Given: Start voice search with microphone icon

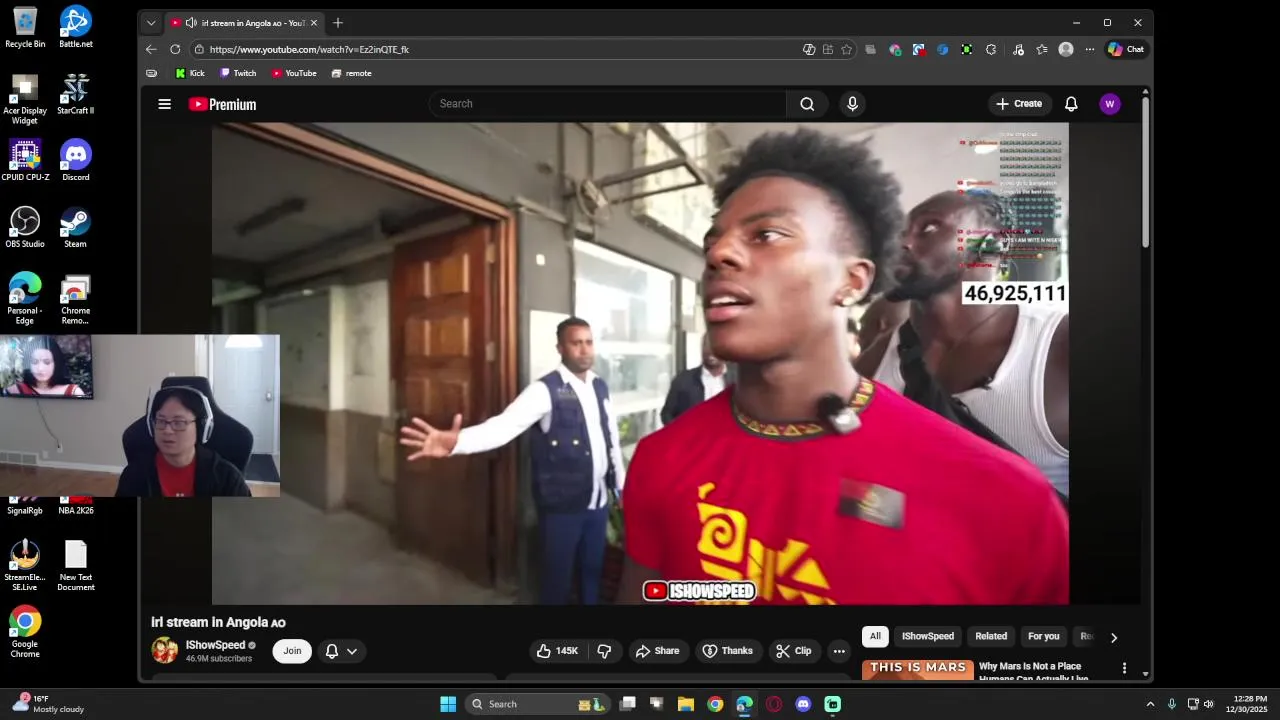Looking at the screenshot, I should [x=852, y=104].
